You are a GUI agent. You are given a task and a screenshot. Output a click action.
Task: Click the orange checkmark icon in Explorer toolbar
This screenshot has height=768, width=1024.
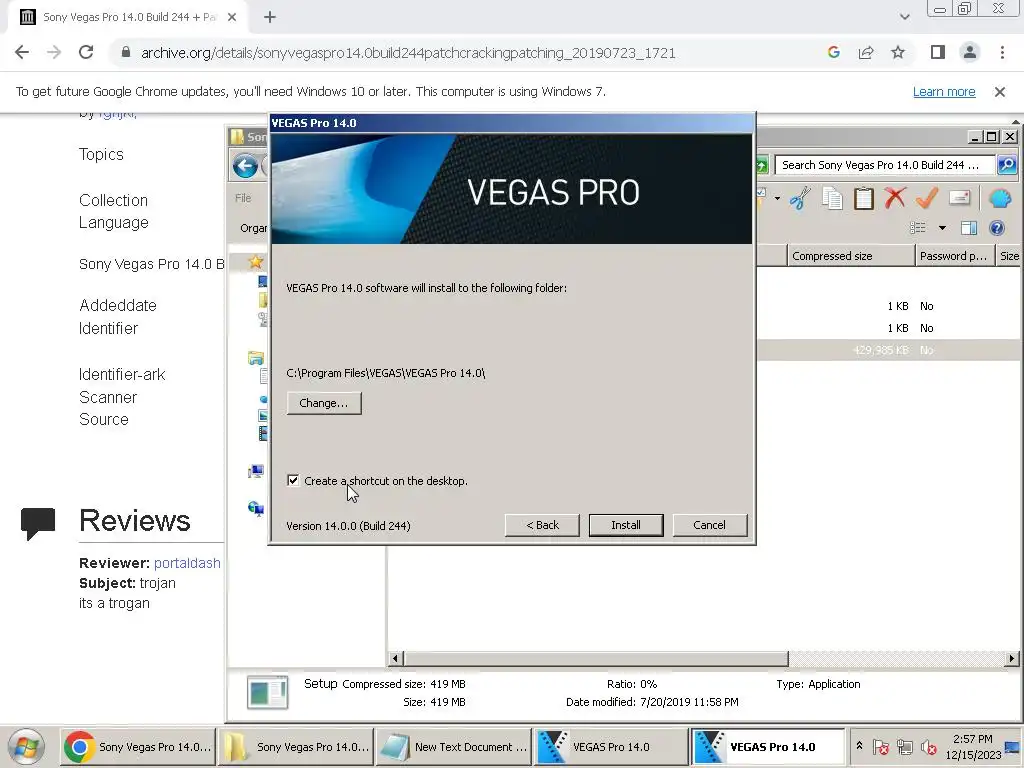(927, 197)
